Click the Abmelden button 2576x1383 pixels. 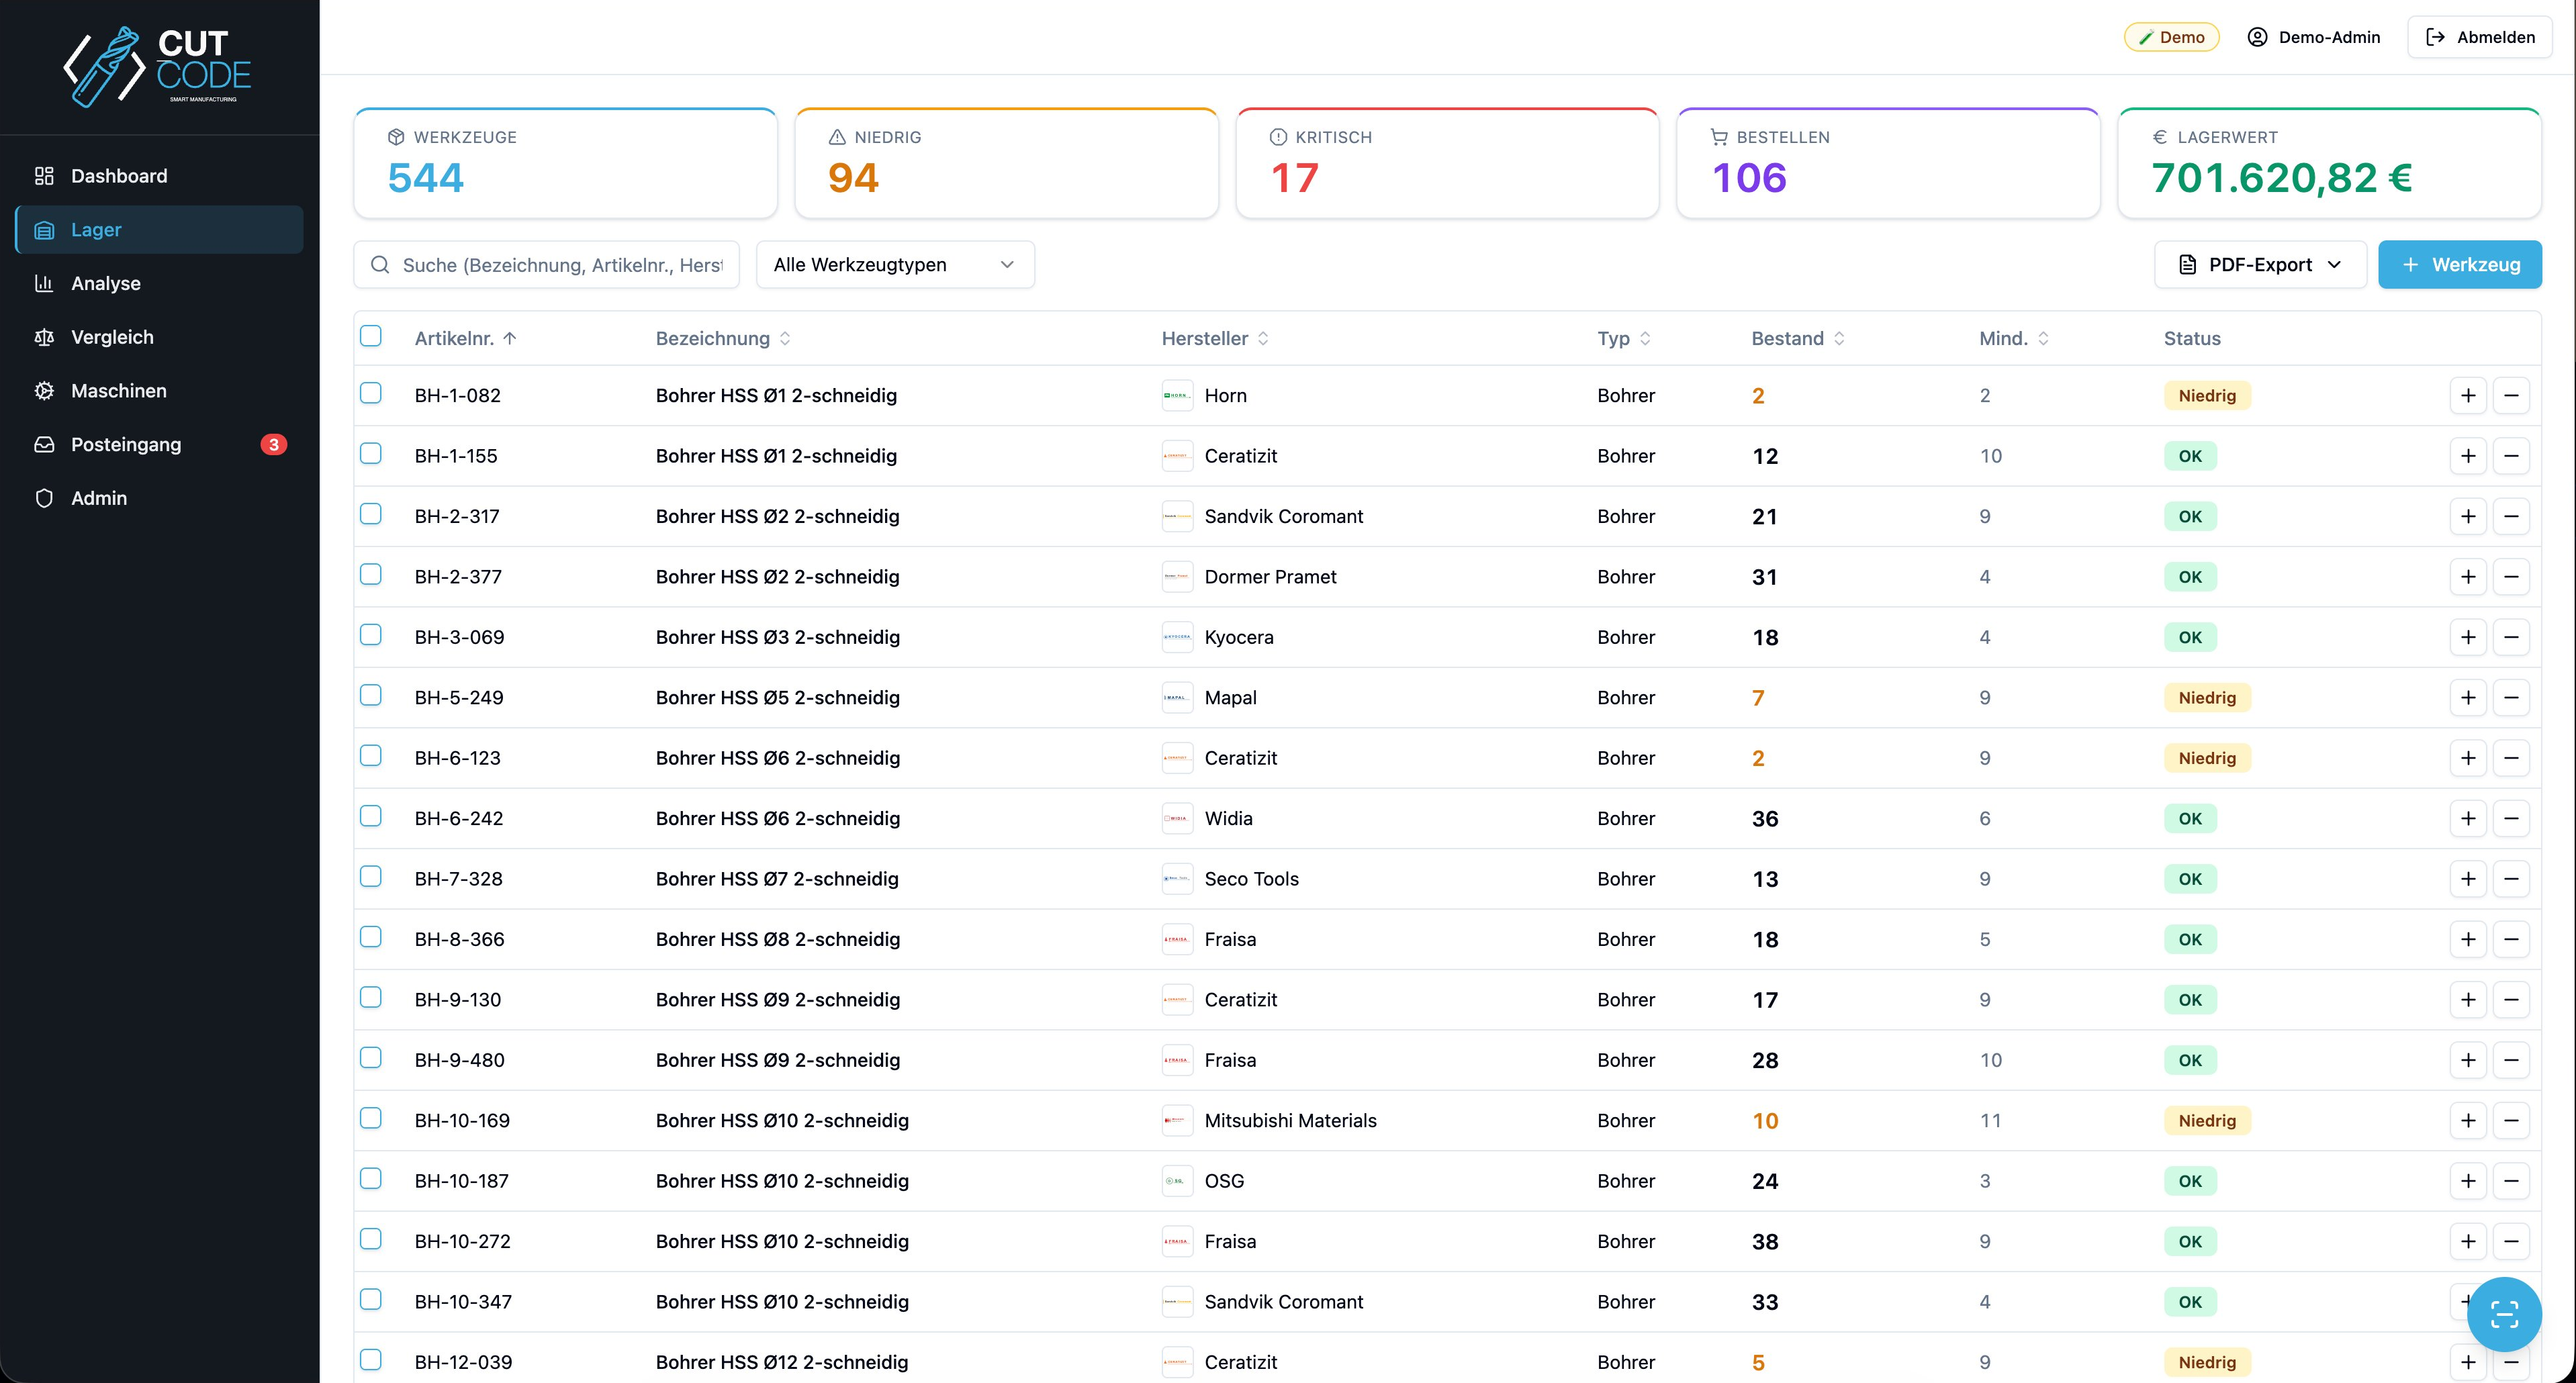coord(2480,37)
